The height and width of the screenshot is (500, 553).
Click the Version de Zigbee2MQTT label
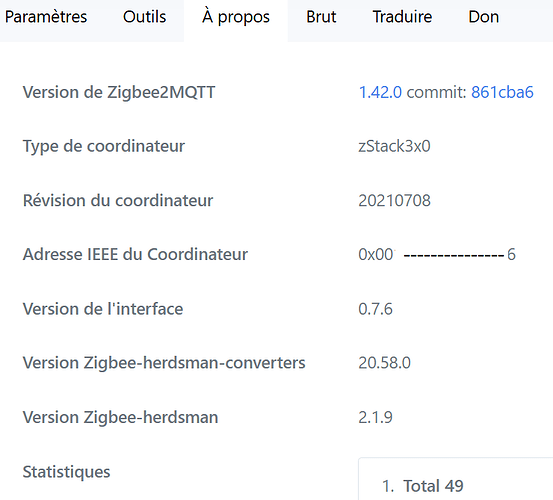[x=119, y=92]
